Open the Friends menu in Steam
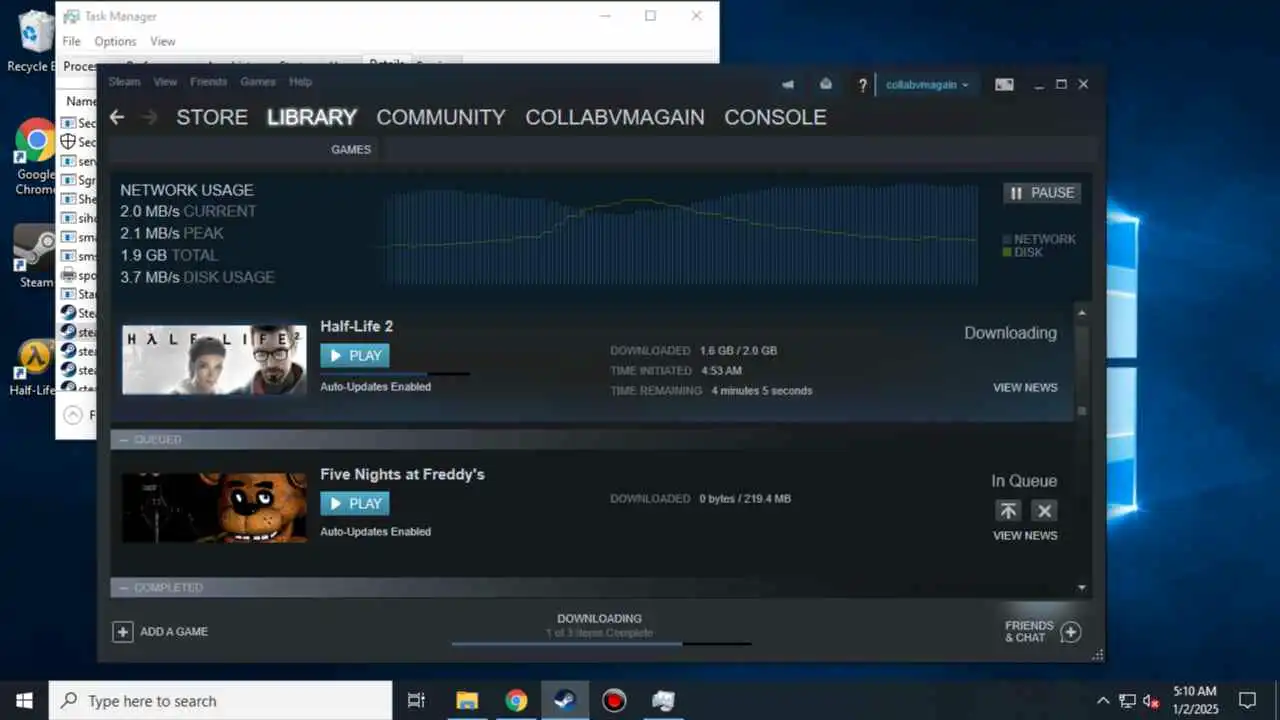This screenshot has width=1280, height=720. pyautogui.click(x=208, y=82)
